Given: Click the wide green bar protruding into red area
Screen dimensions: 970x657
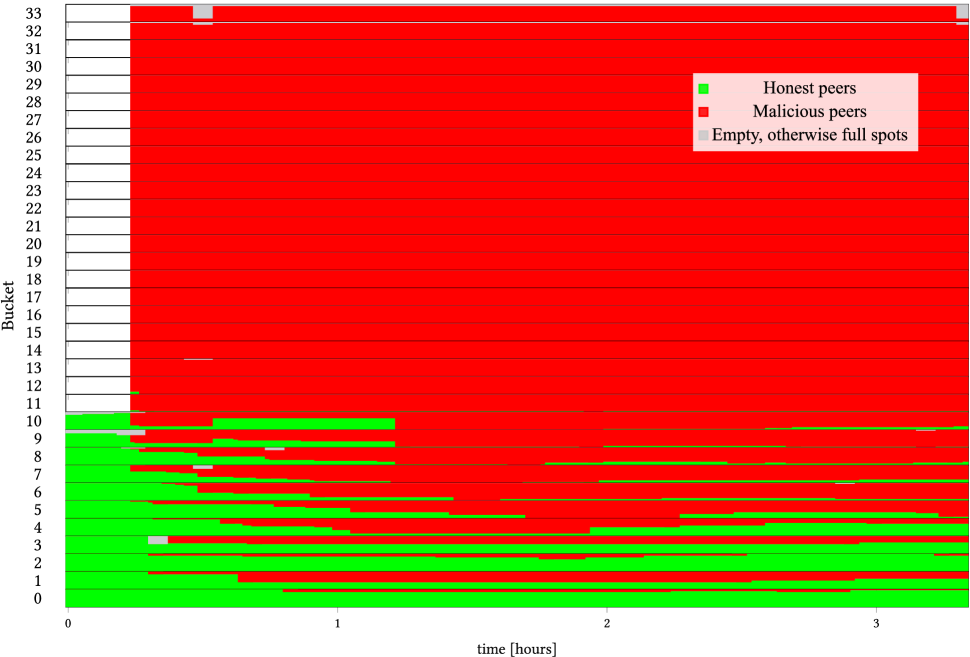Looking at the screenshot, I should (x=303, y=424).
